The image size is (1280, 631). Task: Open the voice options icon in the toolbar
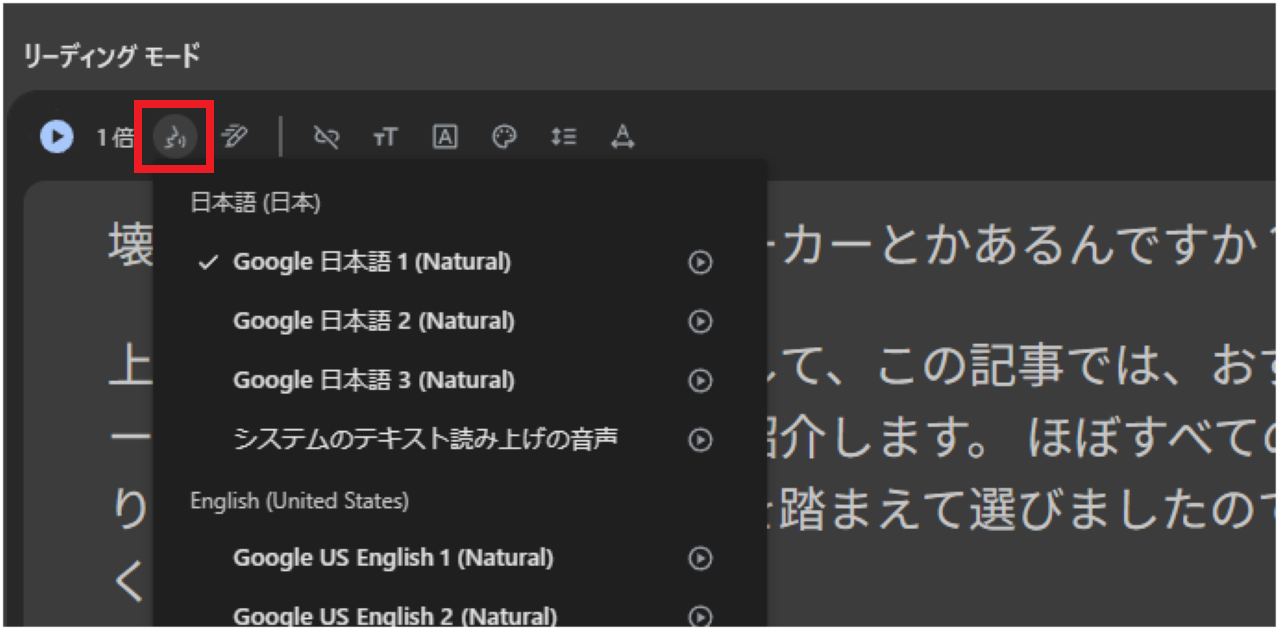(x=173, y=137)
